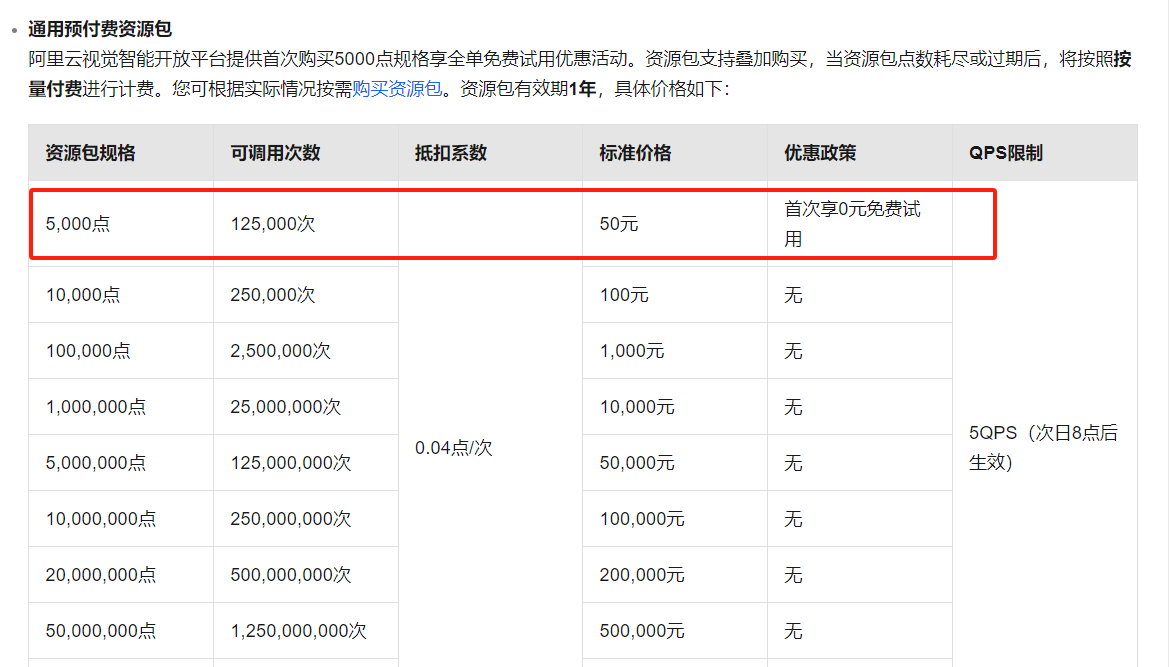
Task: Click the 可调用次数 column header
Action: tap(306, 153)
